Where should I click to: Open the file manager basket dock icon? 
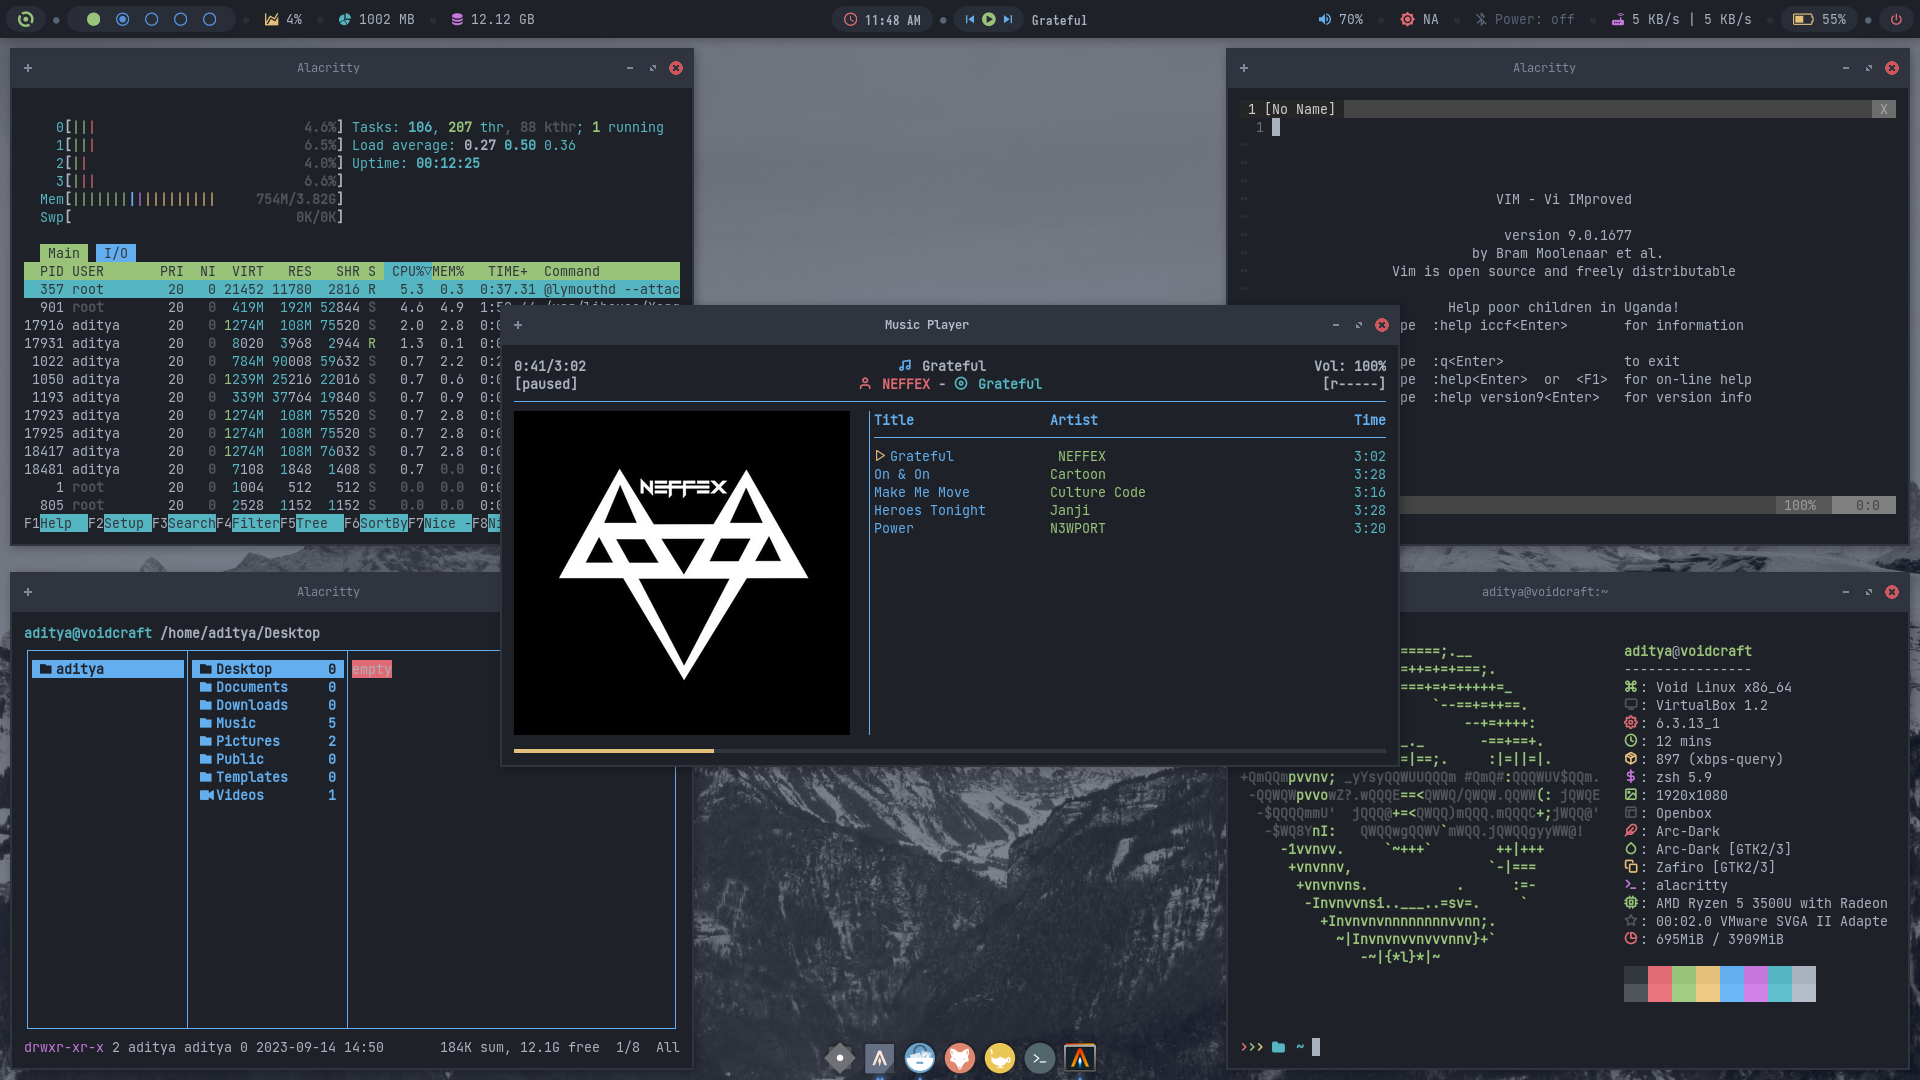(919, 1058)
